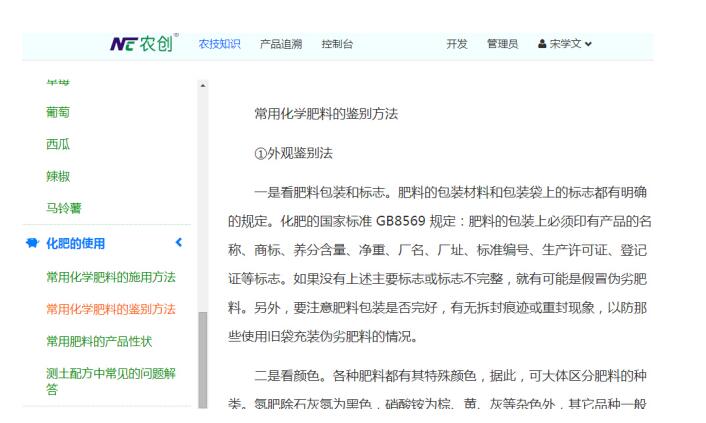Viewport: 706px width, 423px height.
Task: Choose 辣椒 from the sidebar list
Action: click(58, 176)
